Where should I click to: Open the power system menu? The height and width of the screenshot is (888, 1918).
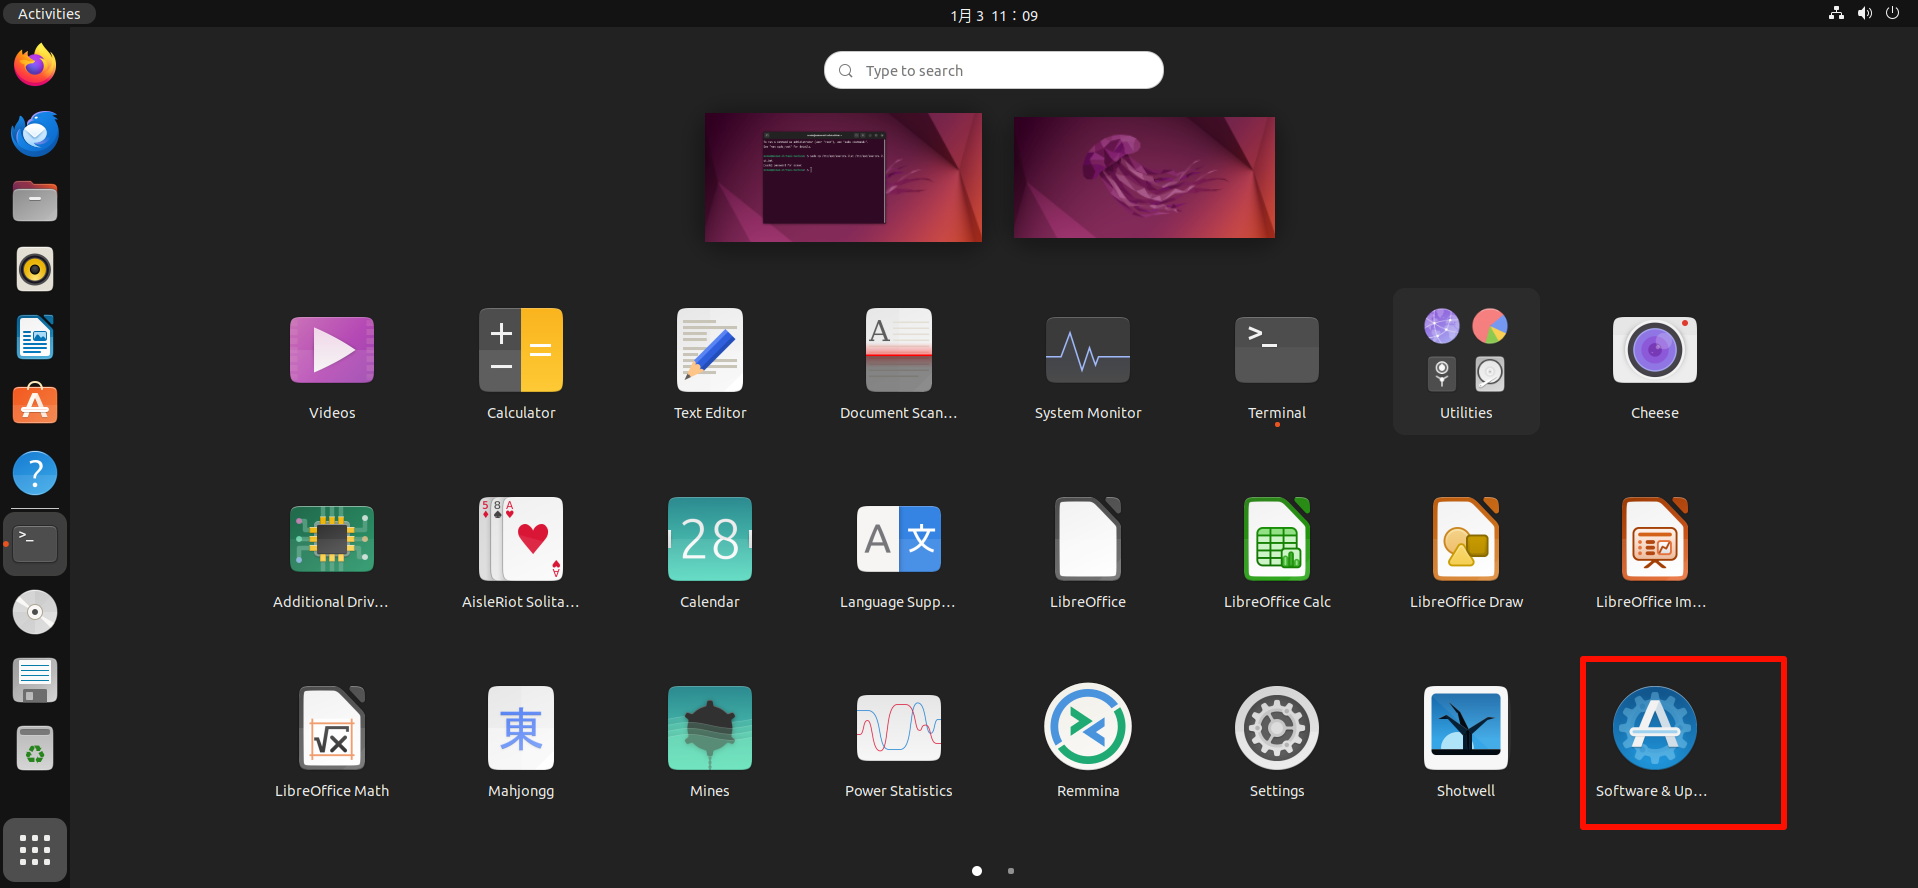point(1892,14)
